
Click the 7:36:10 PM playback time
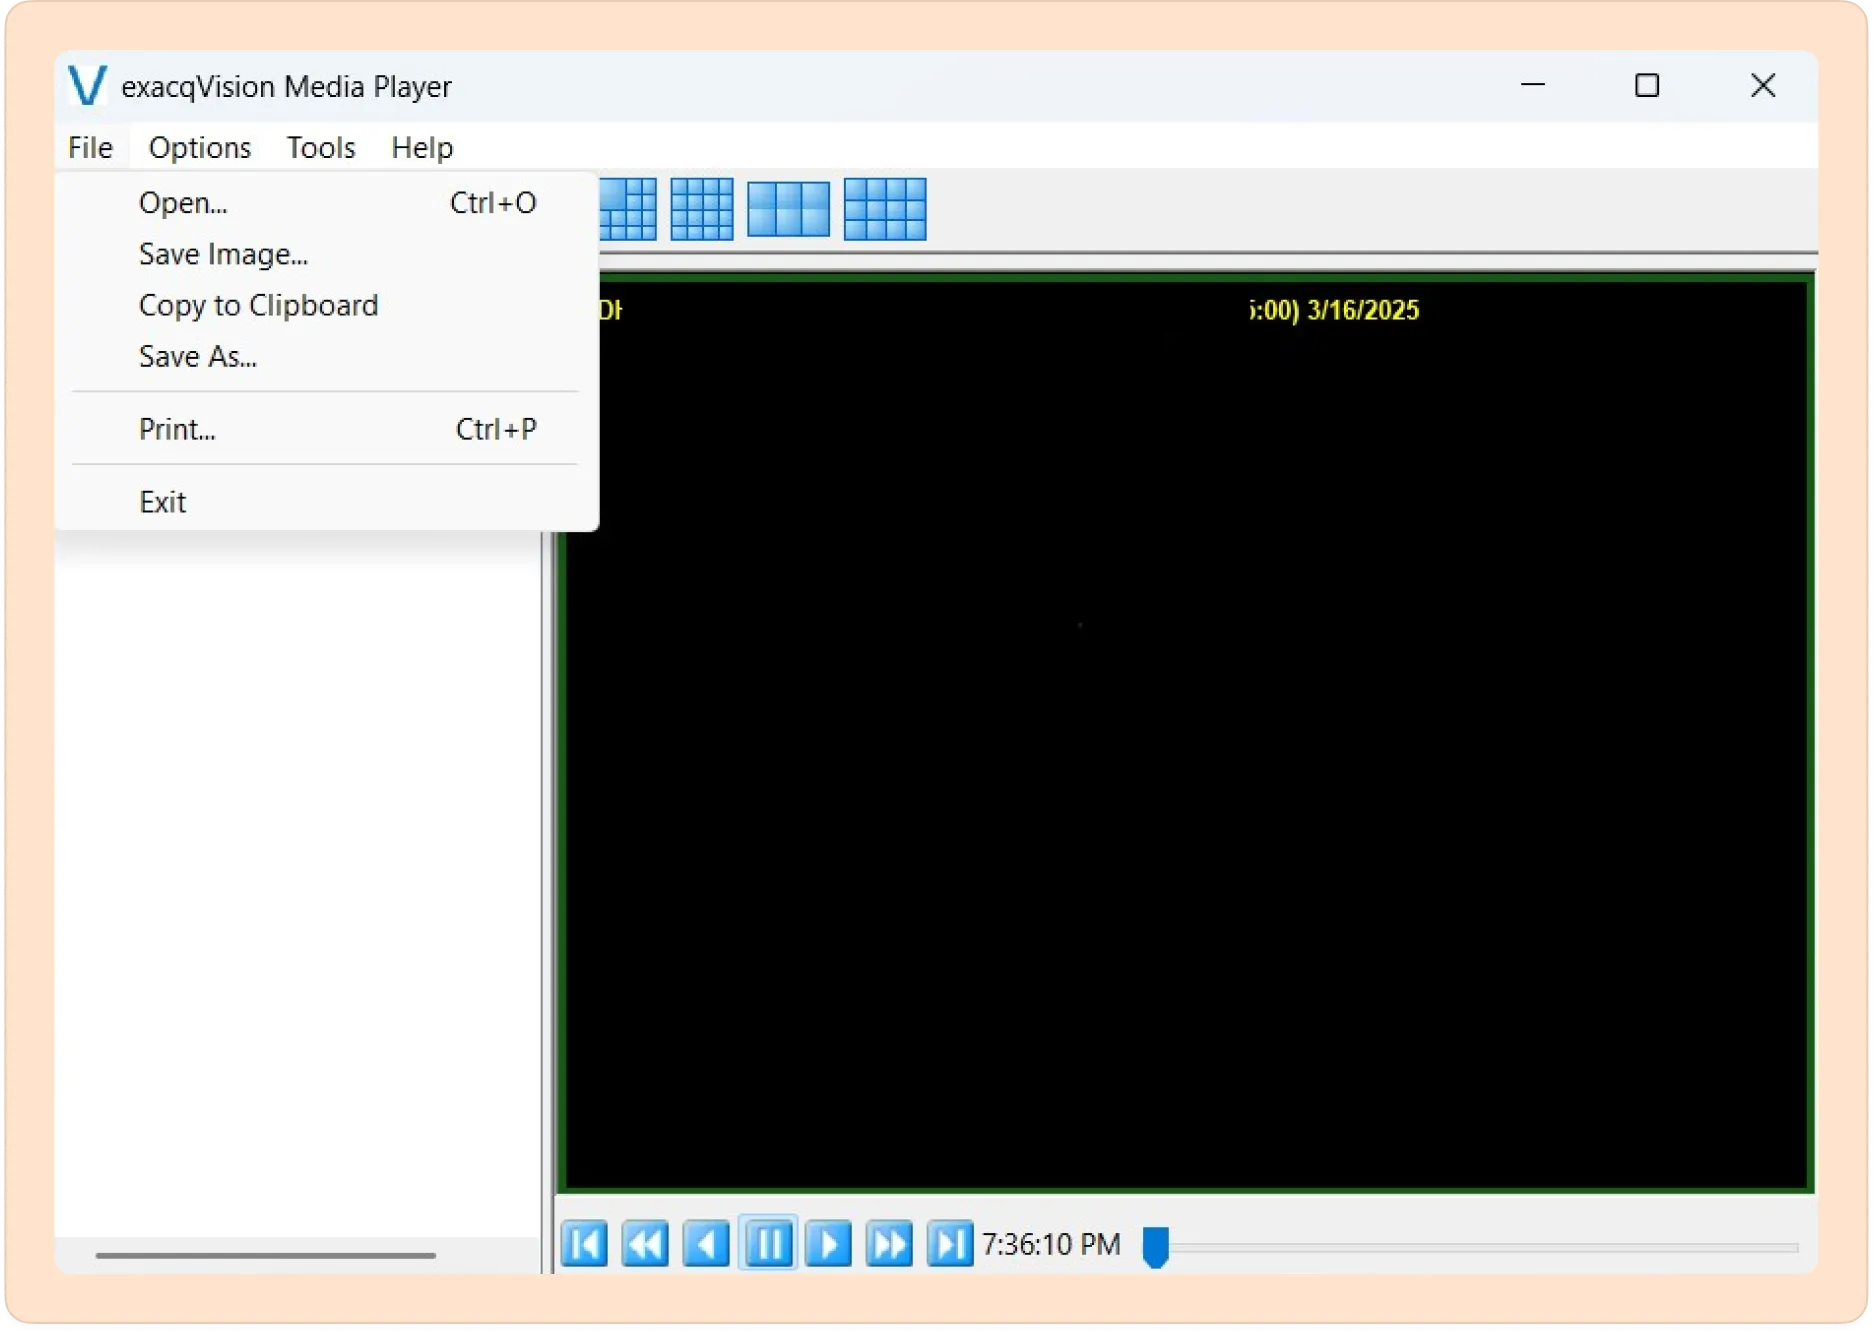pyautogui.click(x=1052, y=1246)
